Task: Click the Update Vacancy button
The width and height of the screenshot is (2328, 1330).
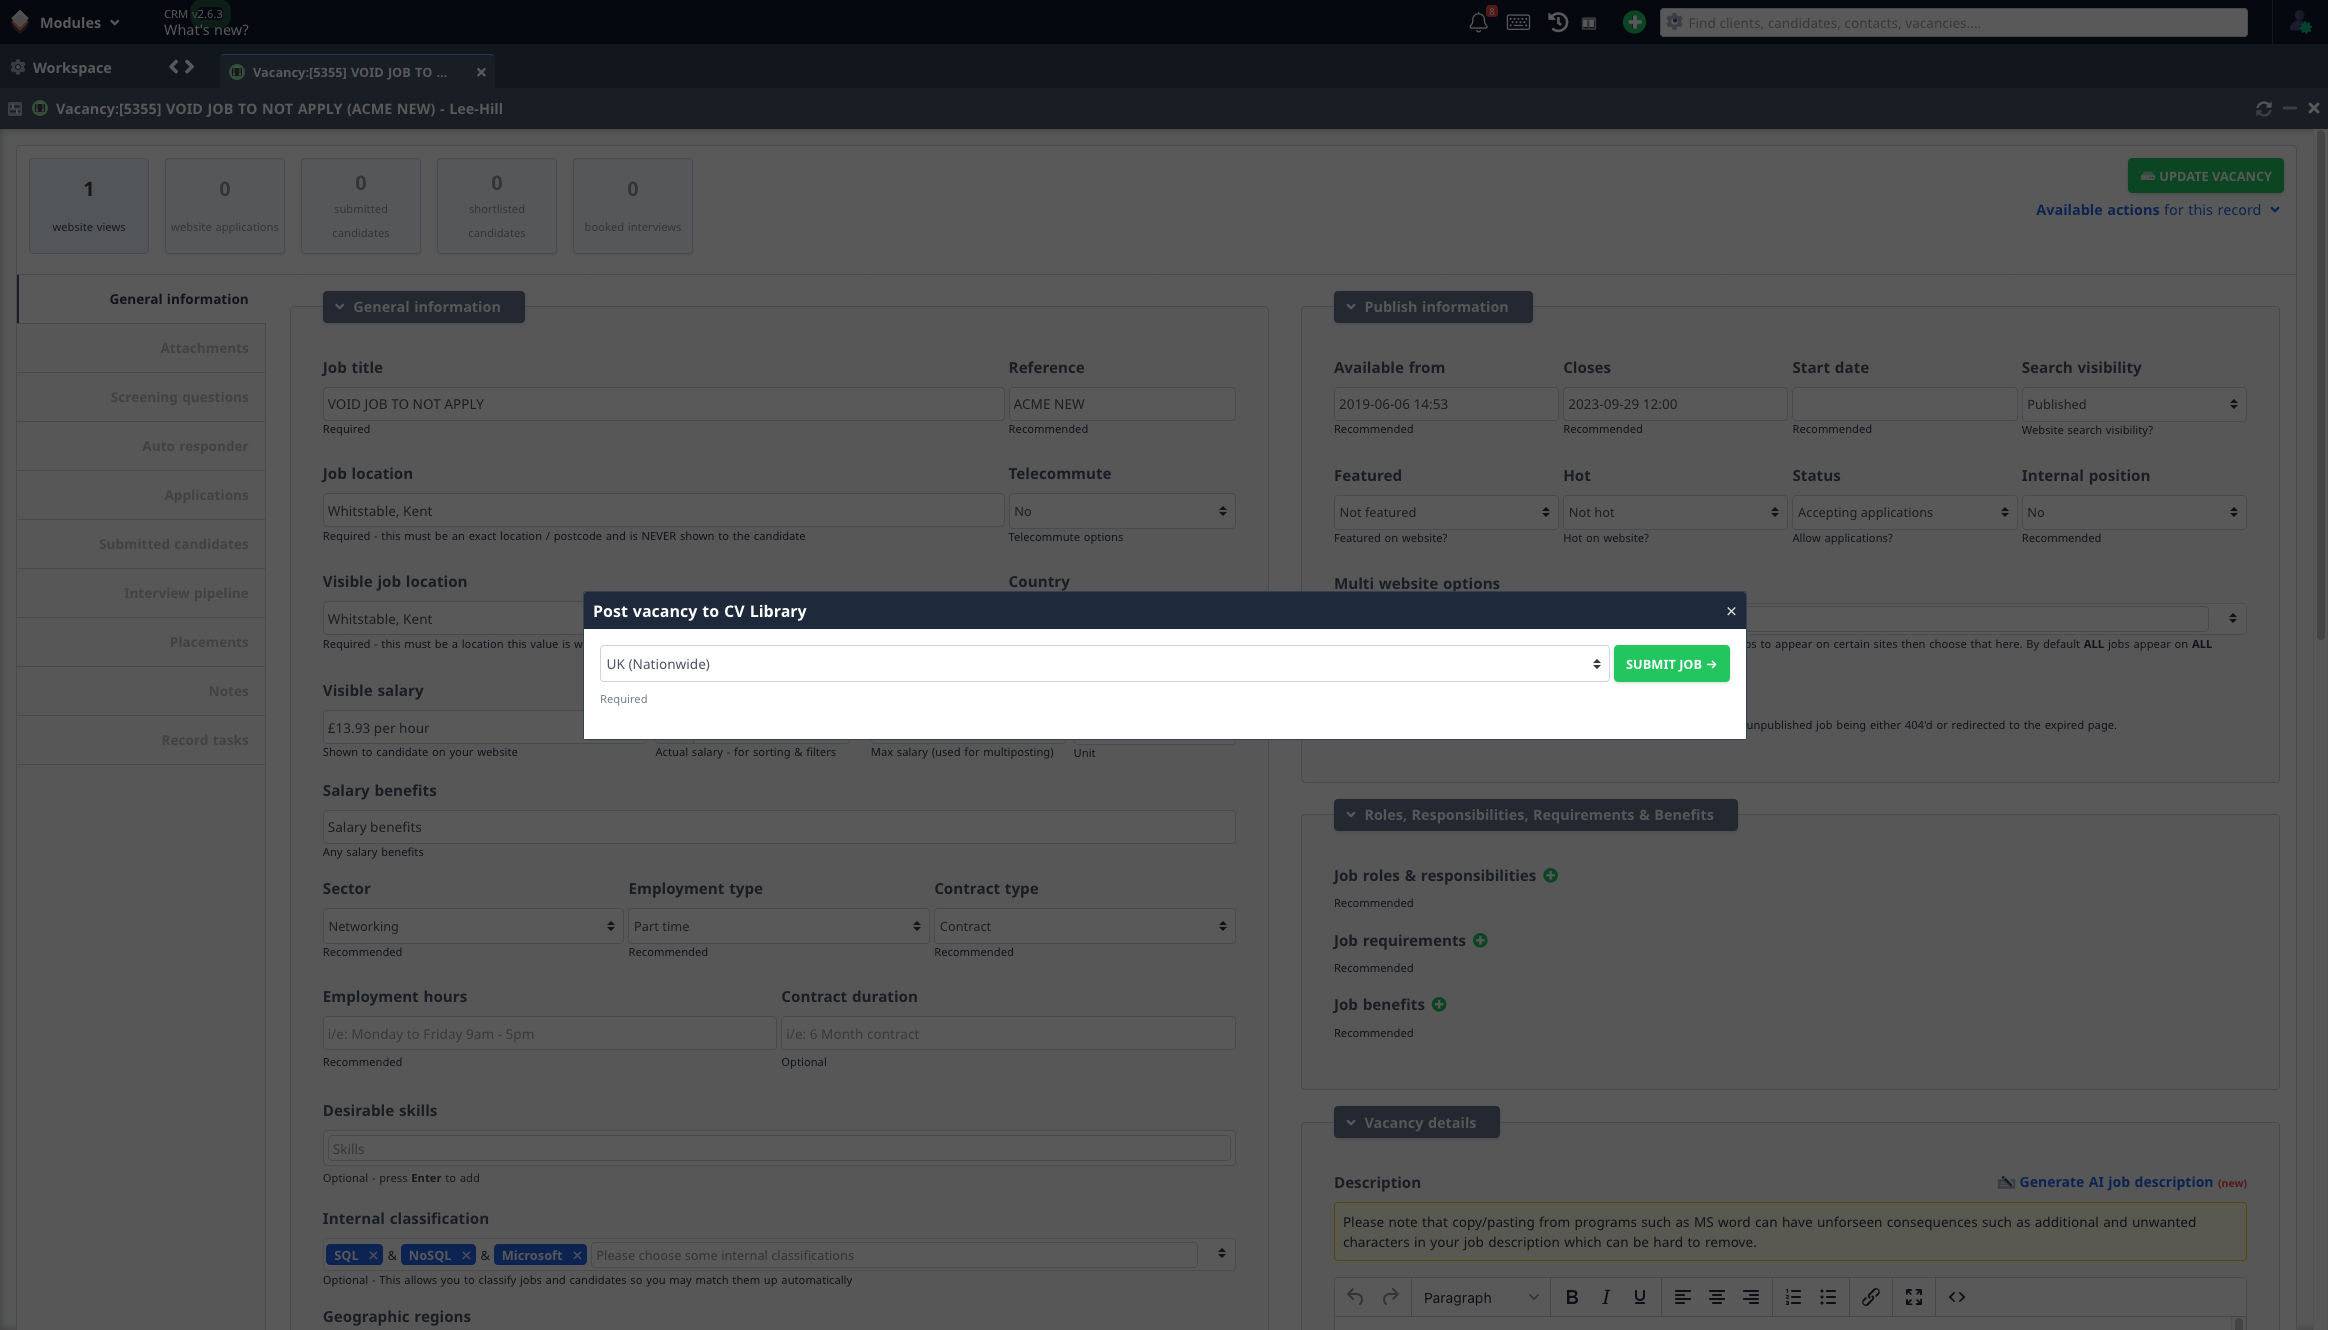Action: 2205,176
